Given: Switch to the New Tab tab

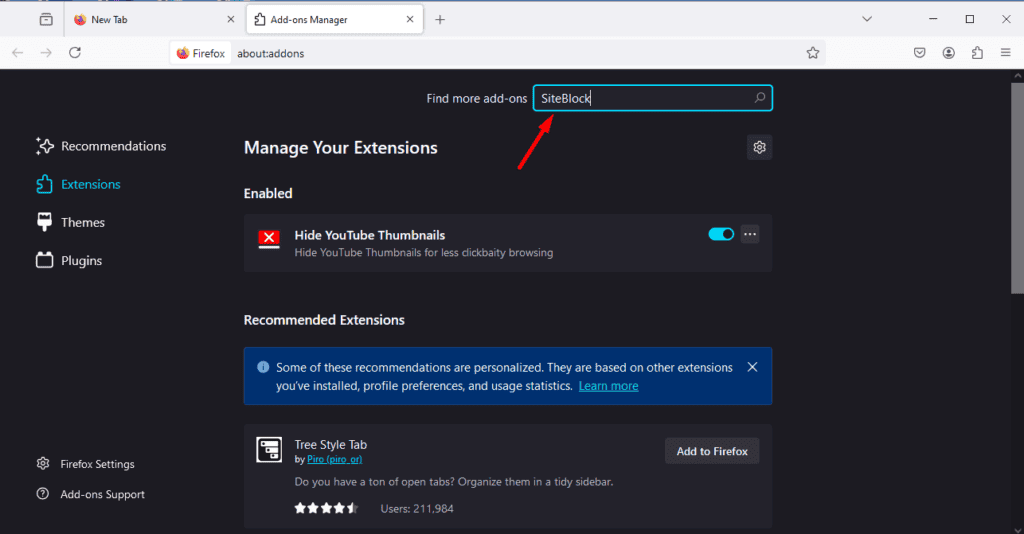Looking at the screenshot, I should (150, 19).
